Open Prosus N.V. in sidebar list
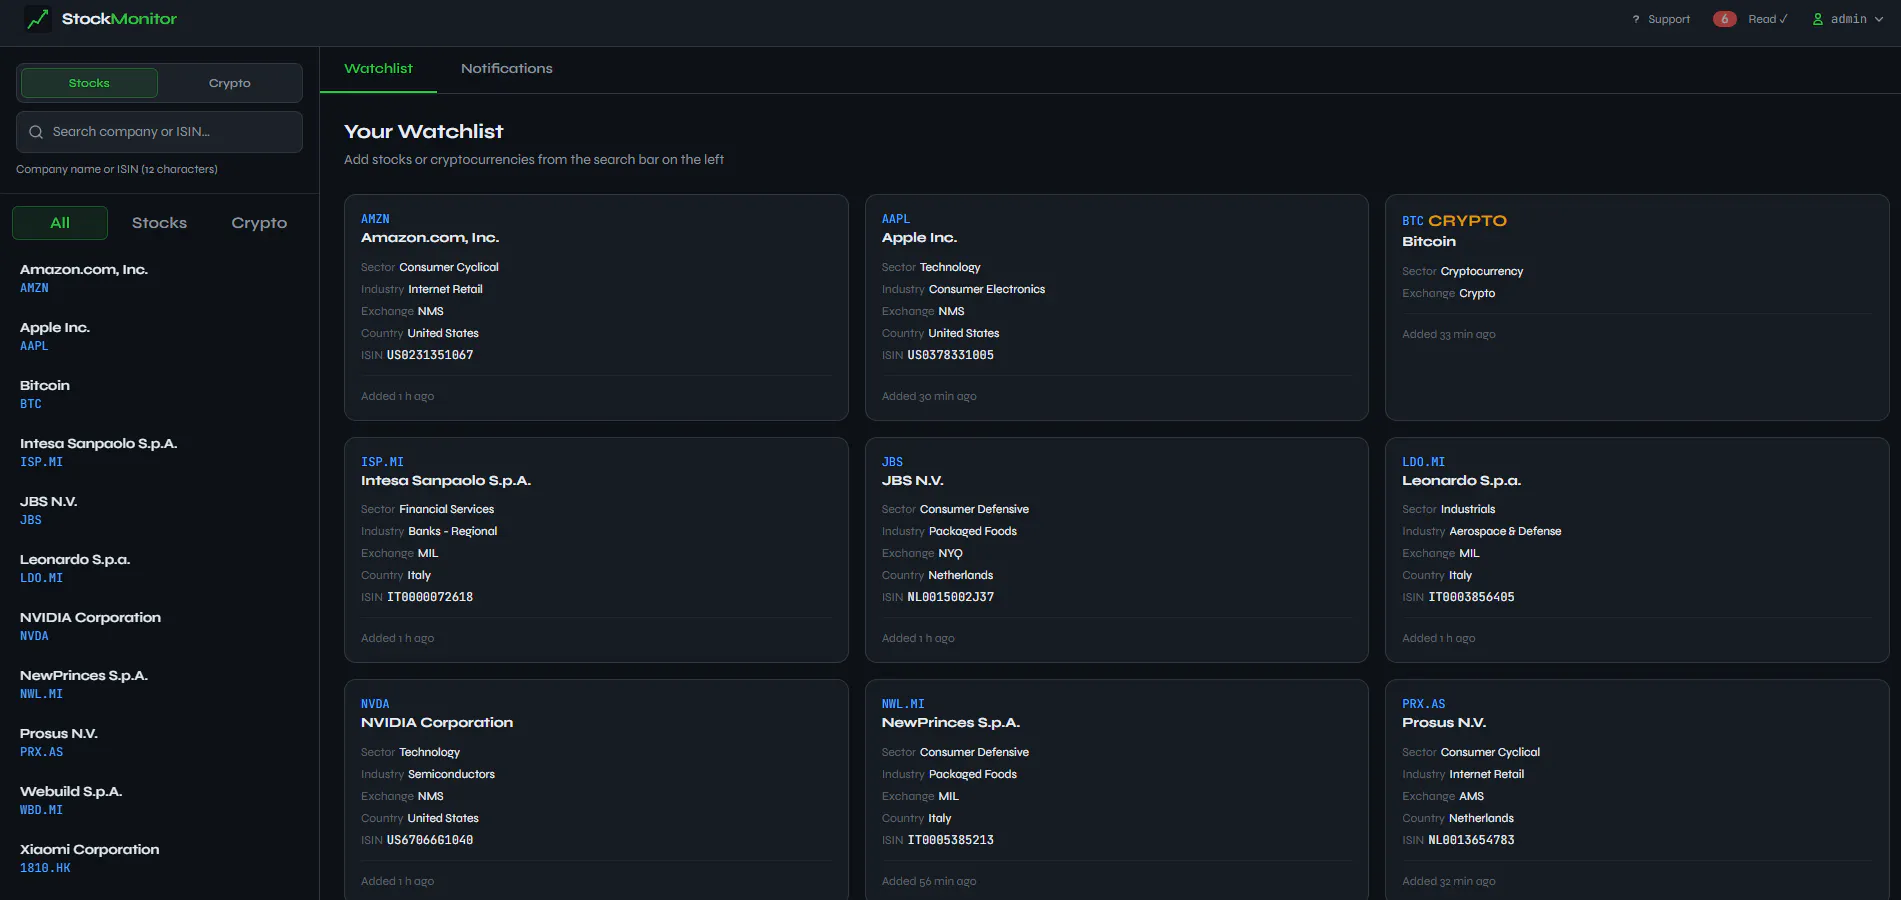Image resolution: width=1901 pixels, height=900 pixels. (160, 742)
